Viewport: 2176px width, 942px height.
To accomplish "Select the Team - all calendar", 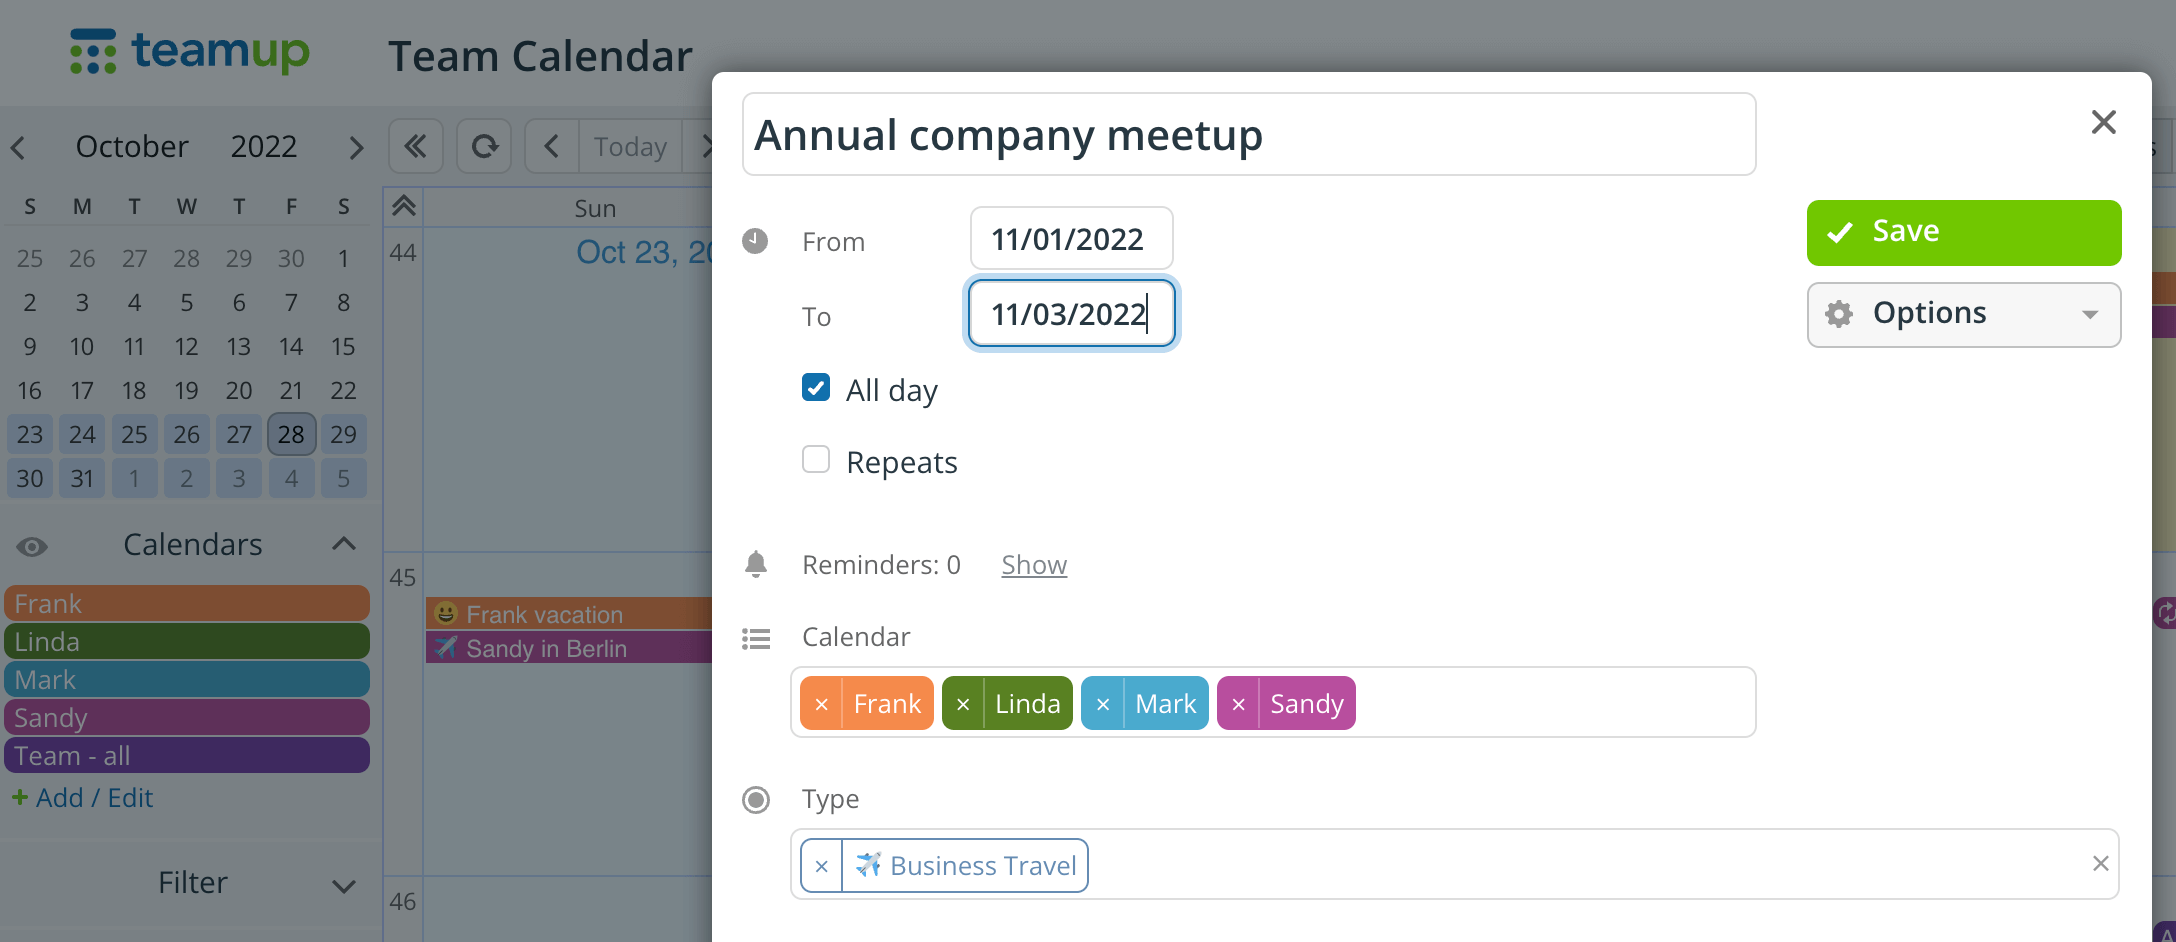I will pyautogui.click(x=187, y=756).
